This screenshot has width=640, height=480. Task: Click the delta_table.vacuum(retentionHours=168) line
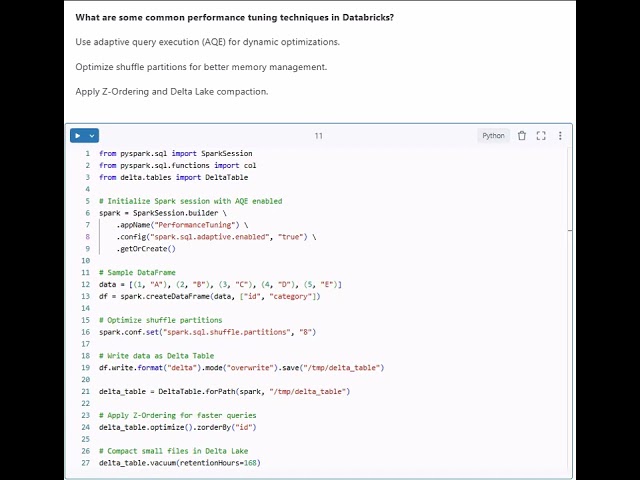point(180,463)
